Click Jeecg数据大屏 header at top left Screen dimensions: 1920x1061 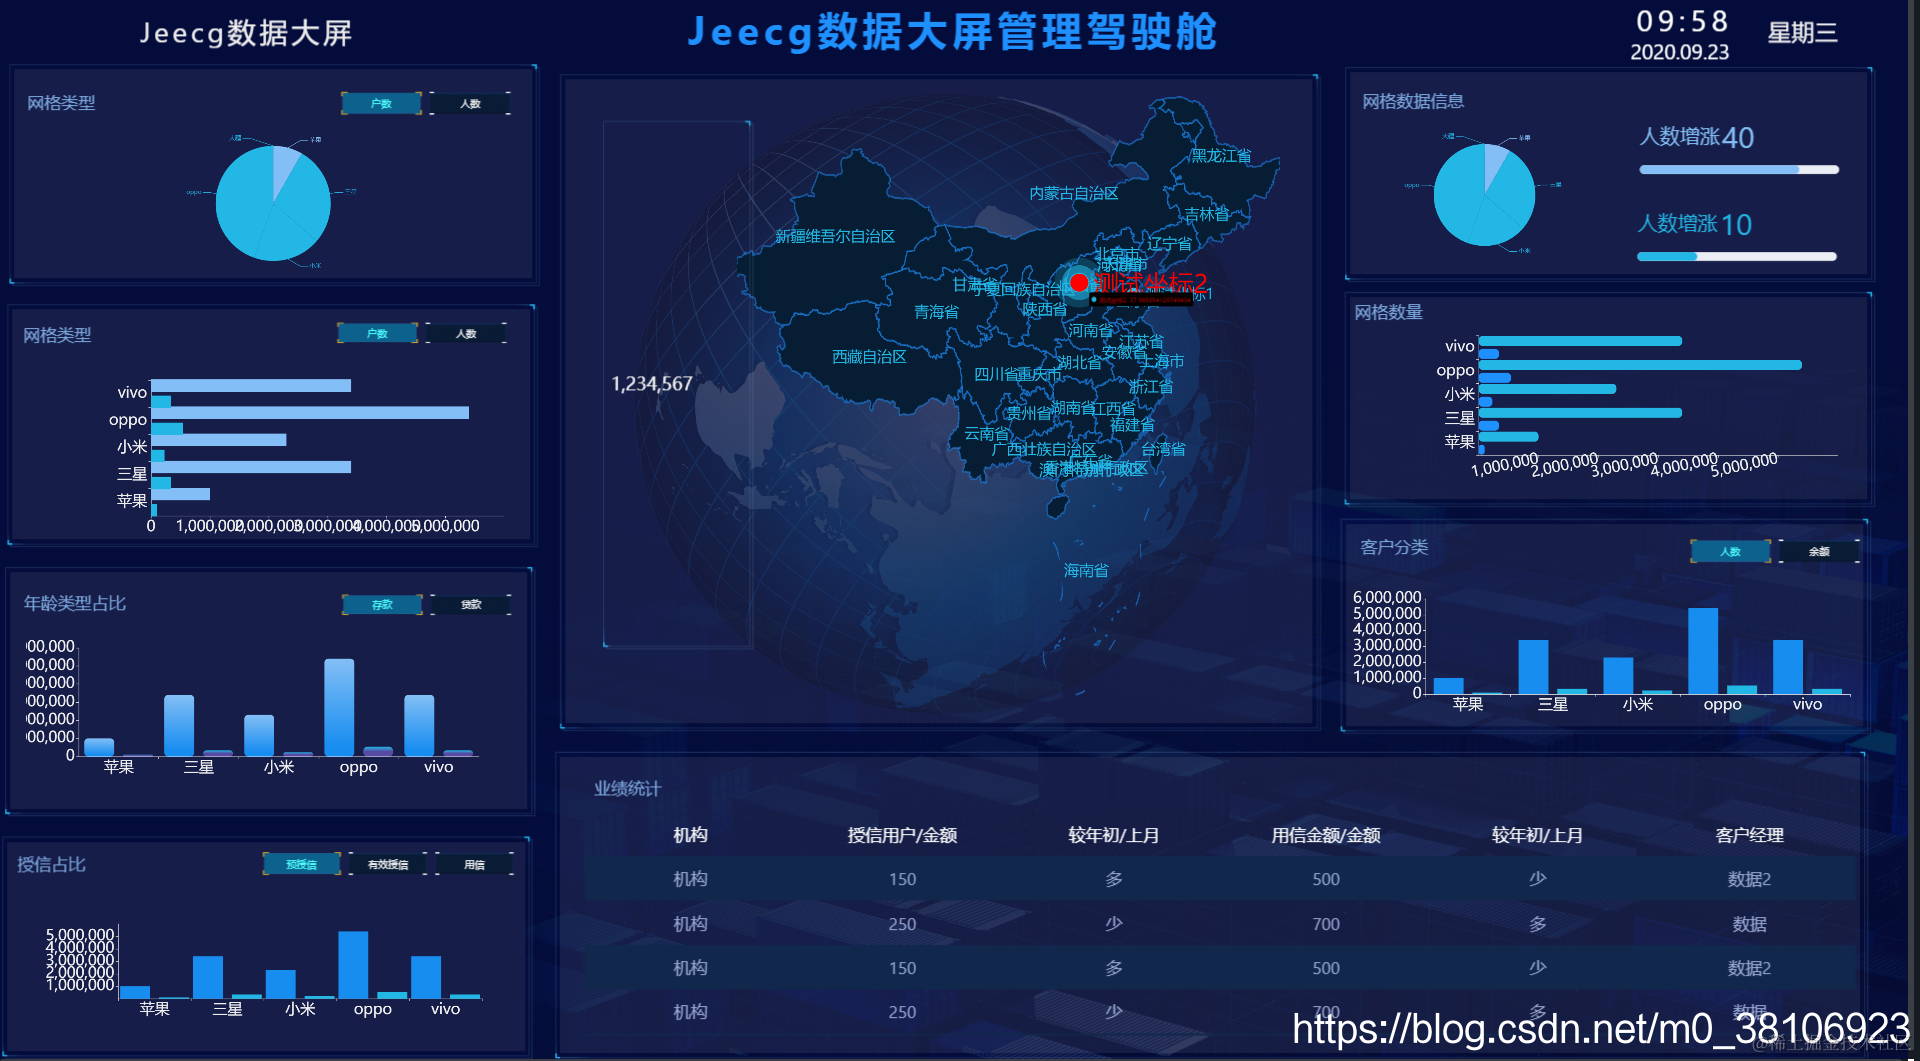[246, 33]
